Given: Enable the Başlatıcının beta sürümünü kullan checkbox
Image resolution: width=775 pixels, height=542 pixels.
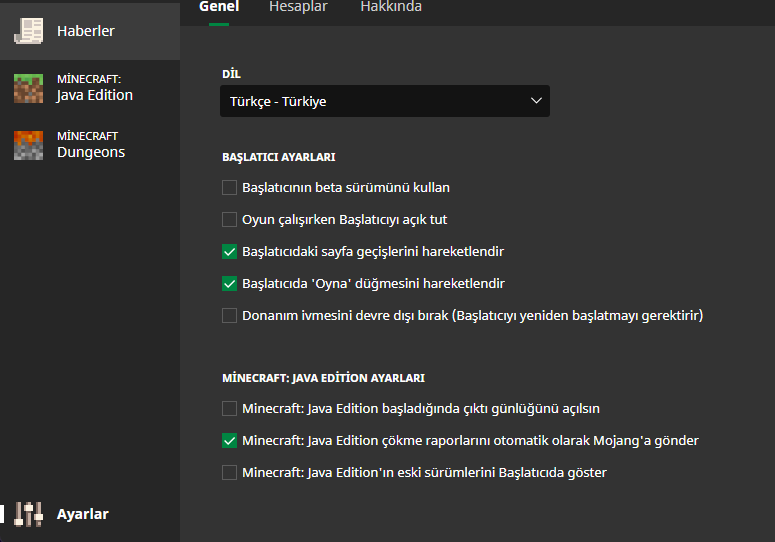Looking at the screenshot, I should click(230, 187).
